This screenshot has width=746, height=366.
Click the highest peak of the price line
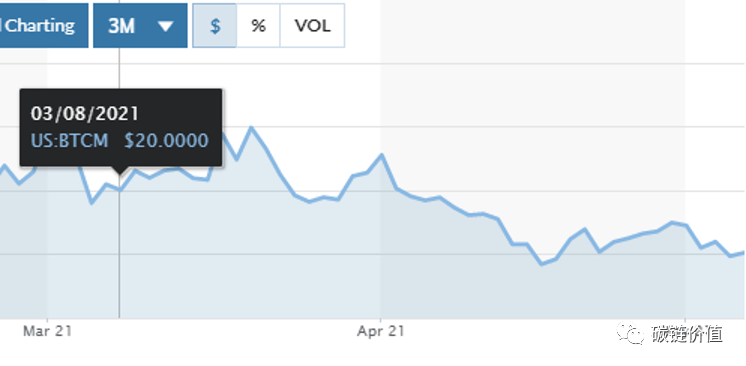click(251, 128)
